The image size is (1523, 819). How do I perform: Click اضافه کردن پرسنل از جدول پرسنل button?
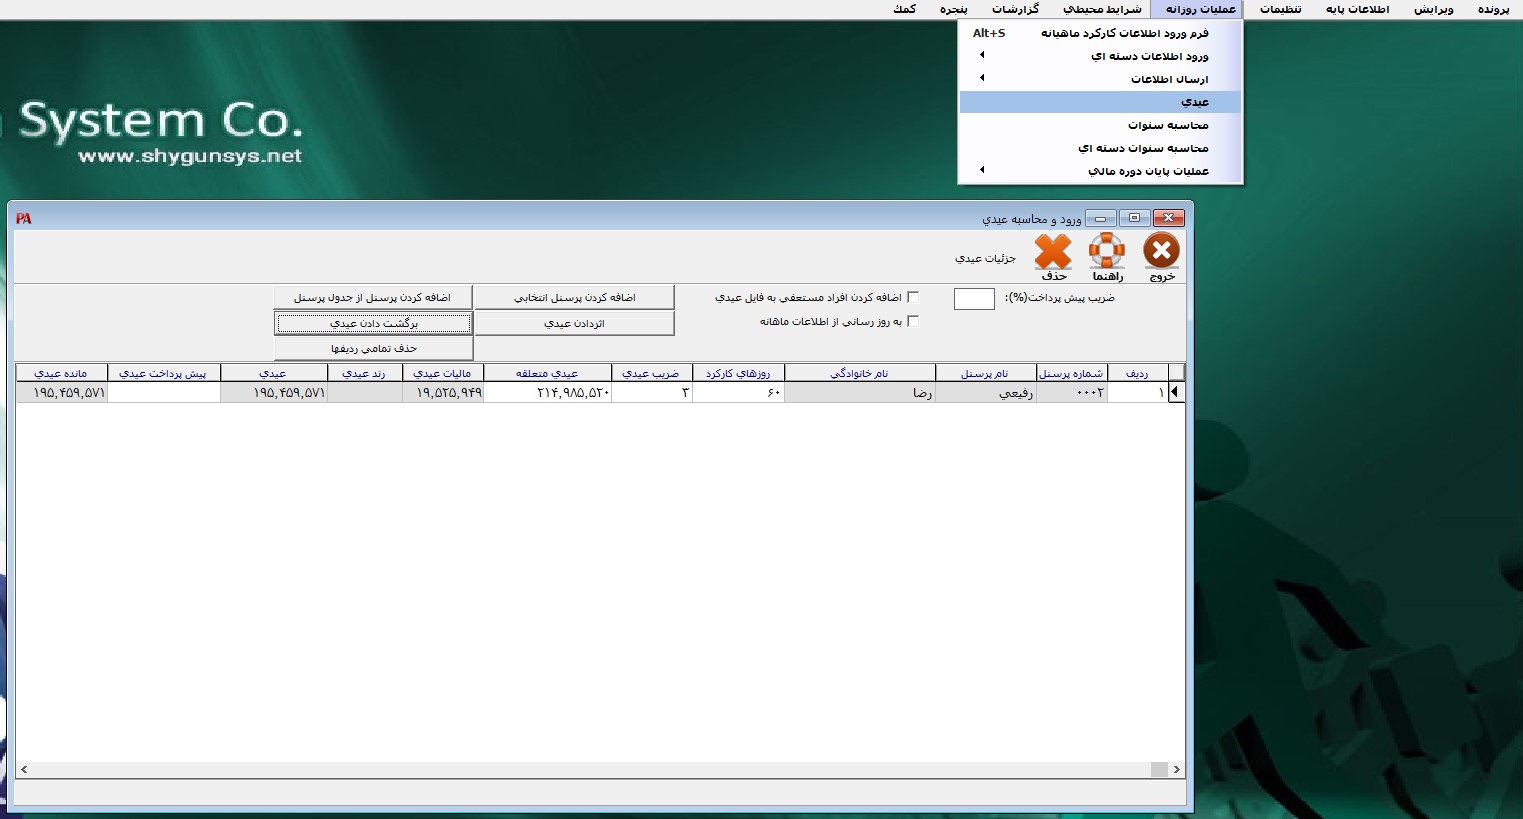tap(373, 298)
